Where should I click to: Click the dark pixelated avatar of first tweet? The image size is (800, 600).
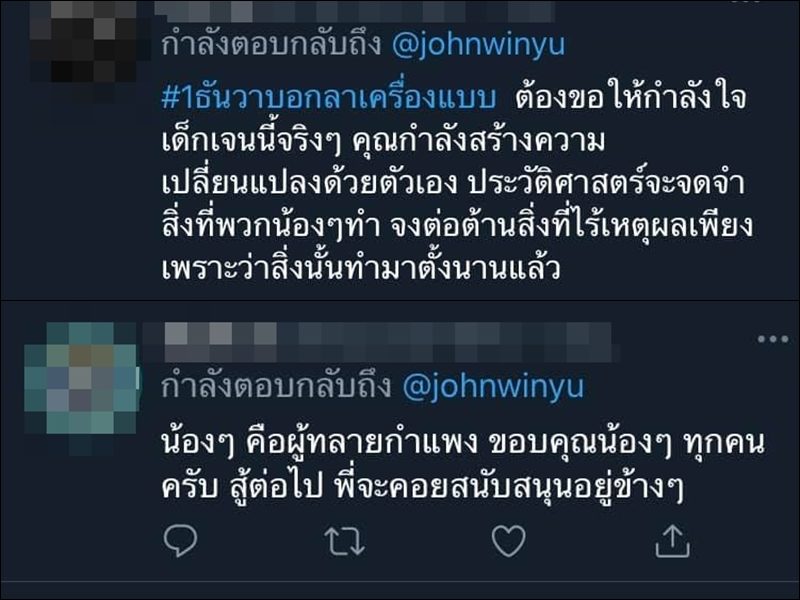[82, 46]
